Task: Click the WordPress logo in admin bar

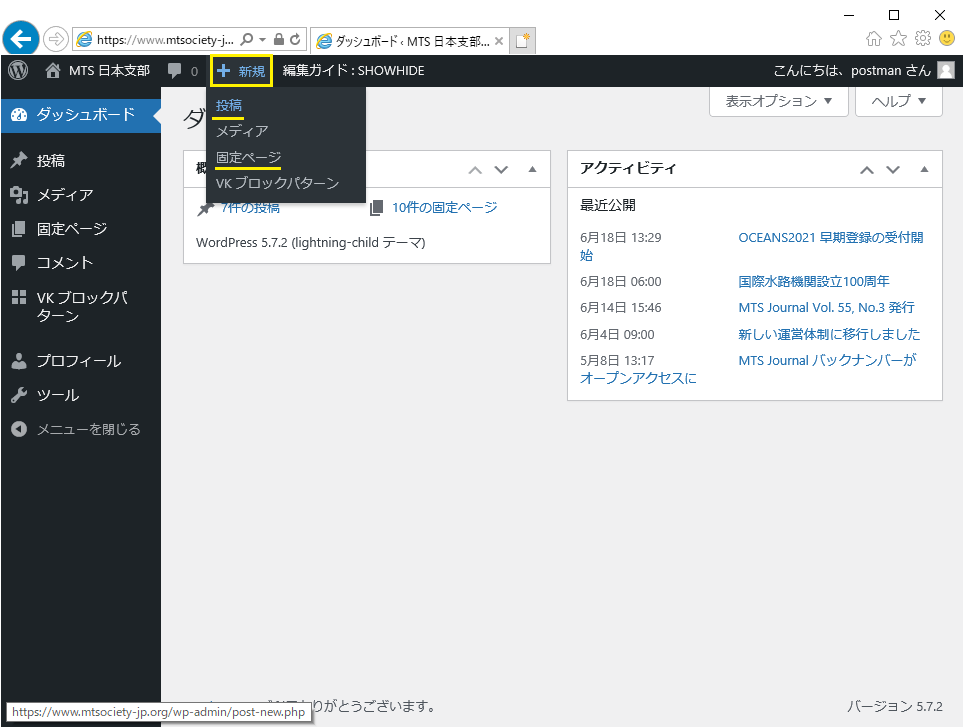Action: (x=18, y=71)
